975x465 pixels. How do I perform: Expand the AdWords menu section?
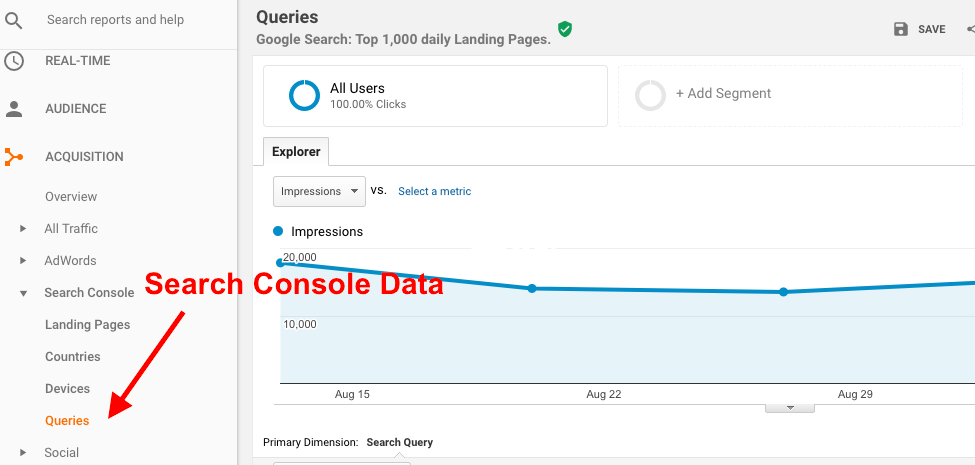23,261
